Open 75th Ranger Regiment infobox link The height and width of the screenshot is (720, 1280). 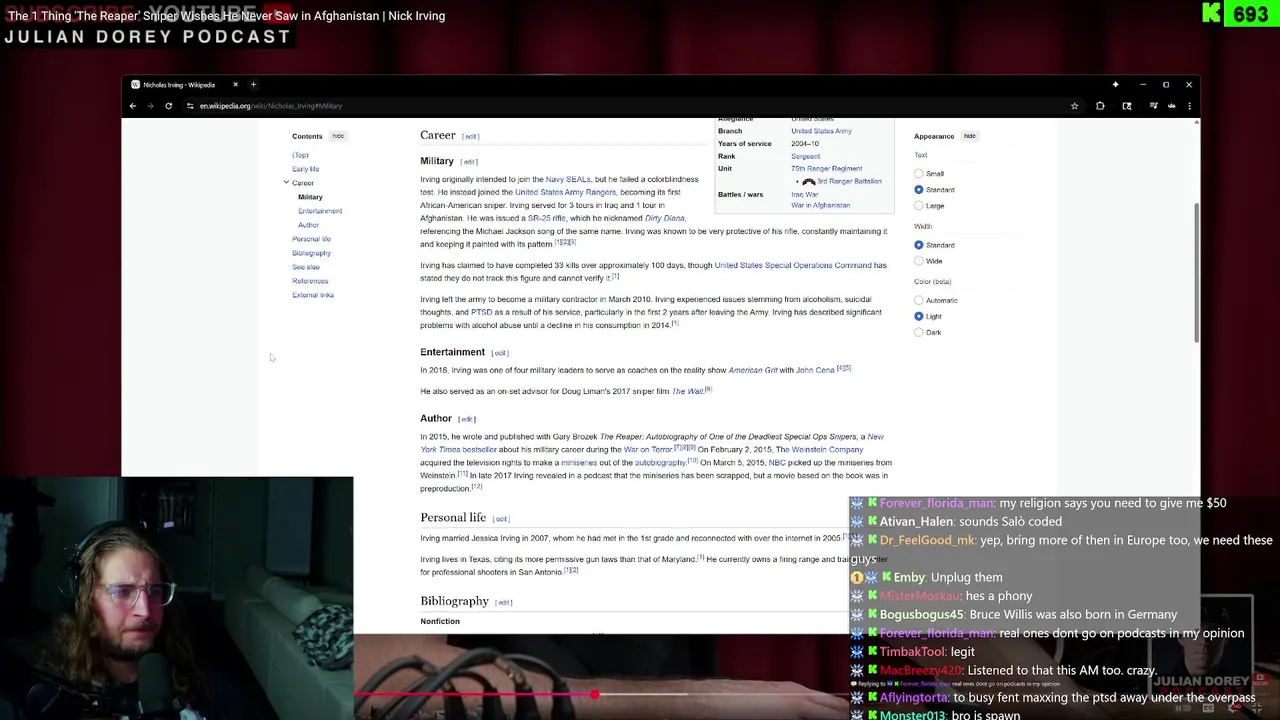(826, 169)
